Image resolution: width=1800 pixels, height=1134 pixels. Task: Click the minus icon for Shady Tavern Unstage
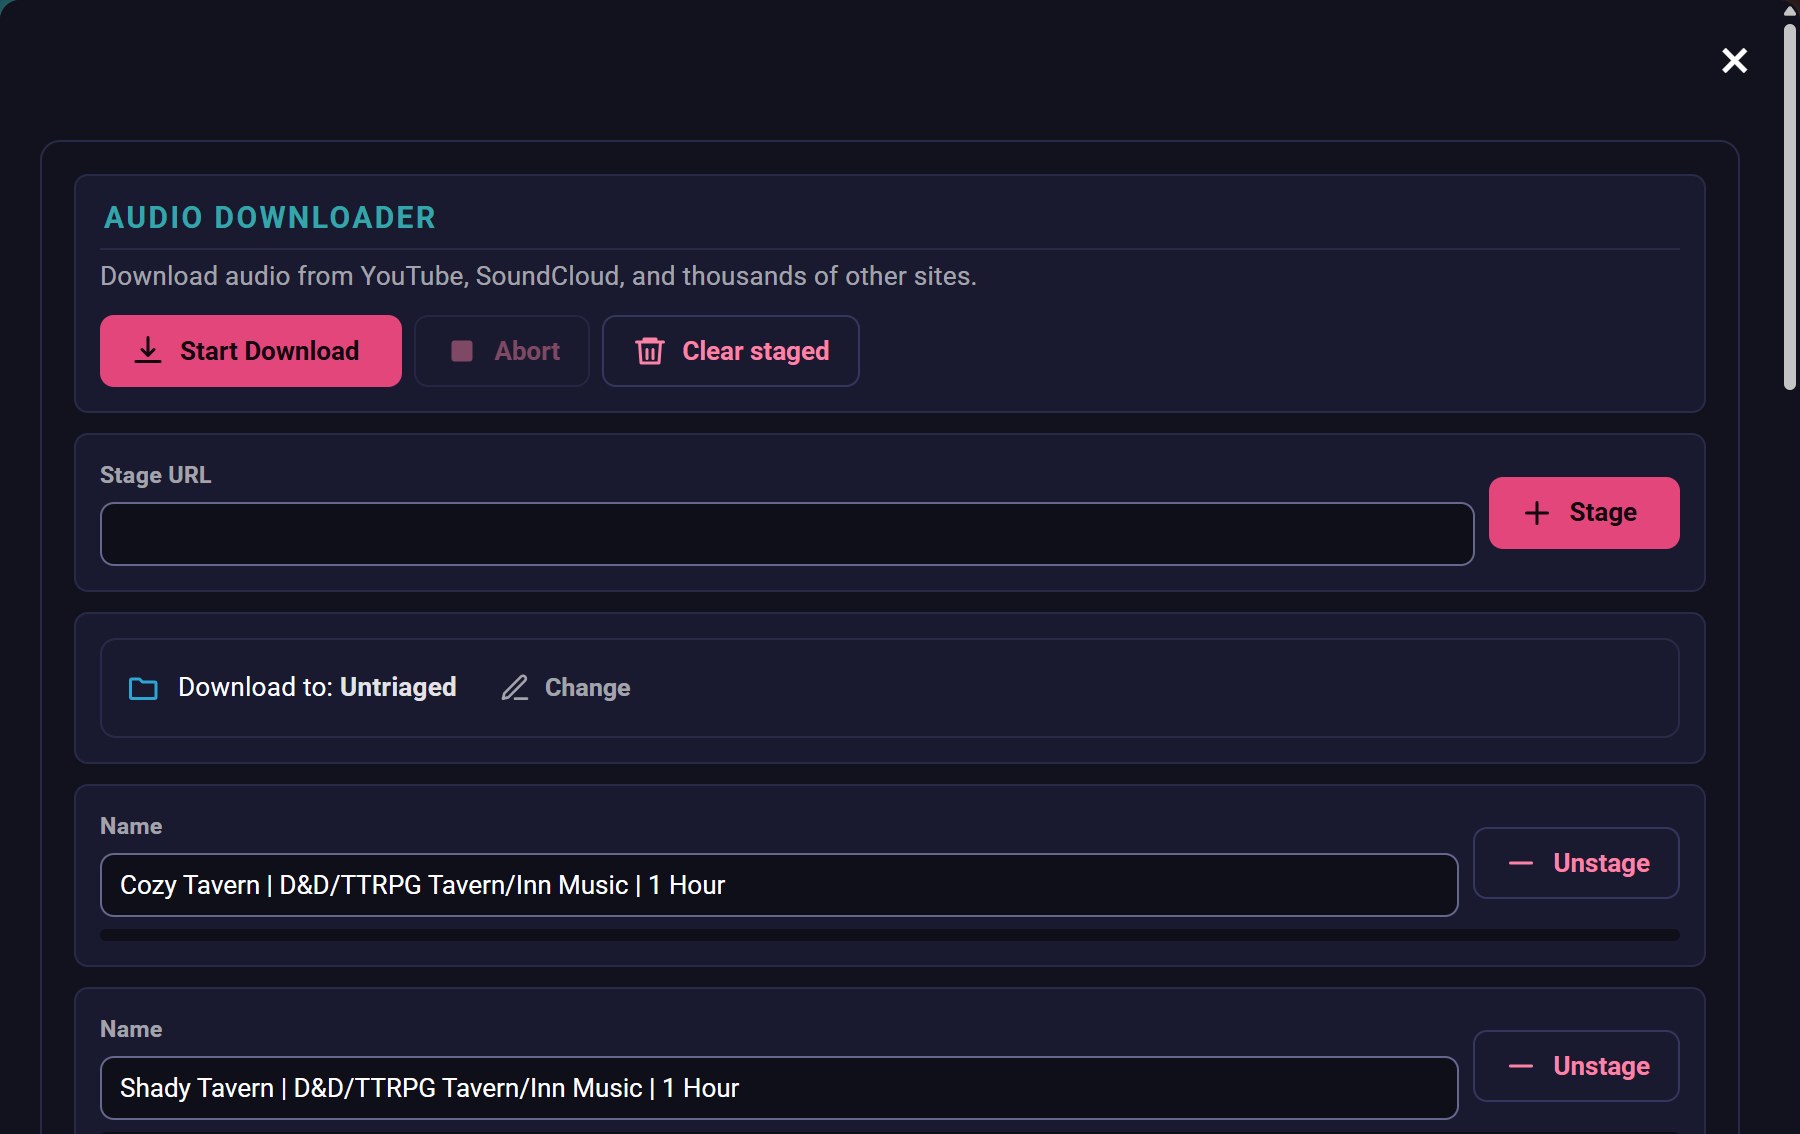pyautogui.click(x=1521, y=1066)
